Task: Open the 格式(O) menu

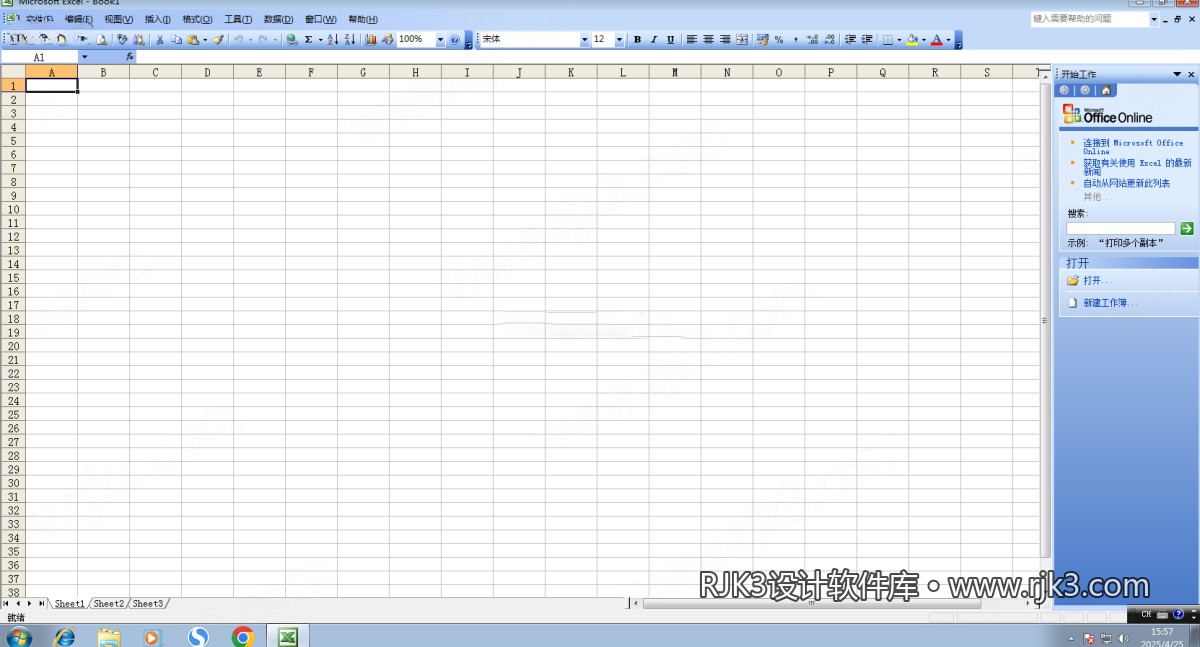Action: coord(197,19)
